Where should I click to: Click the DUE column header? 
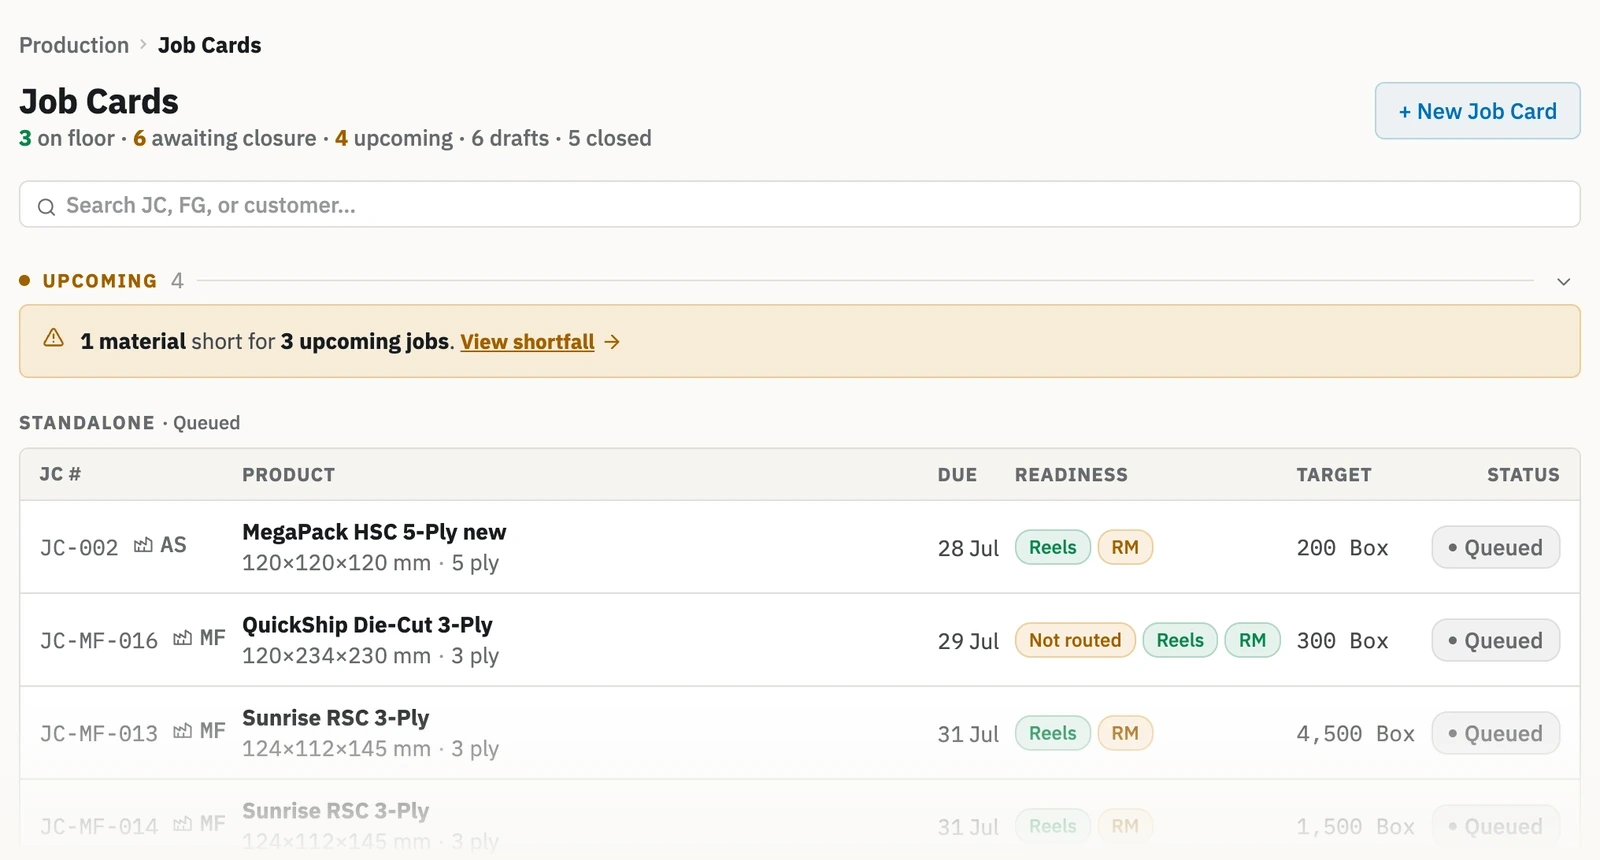point(957,474)
